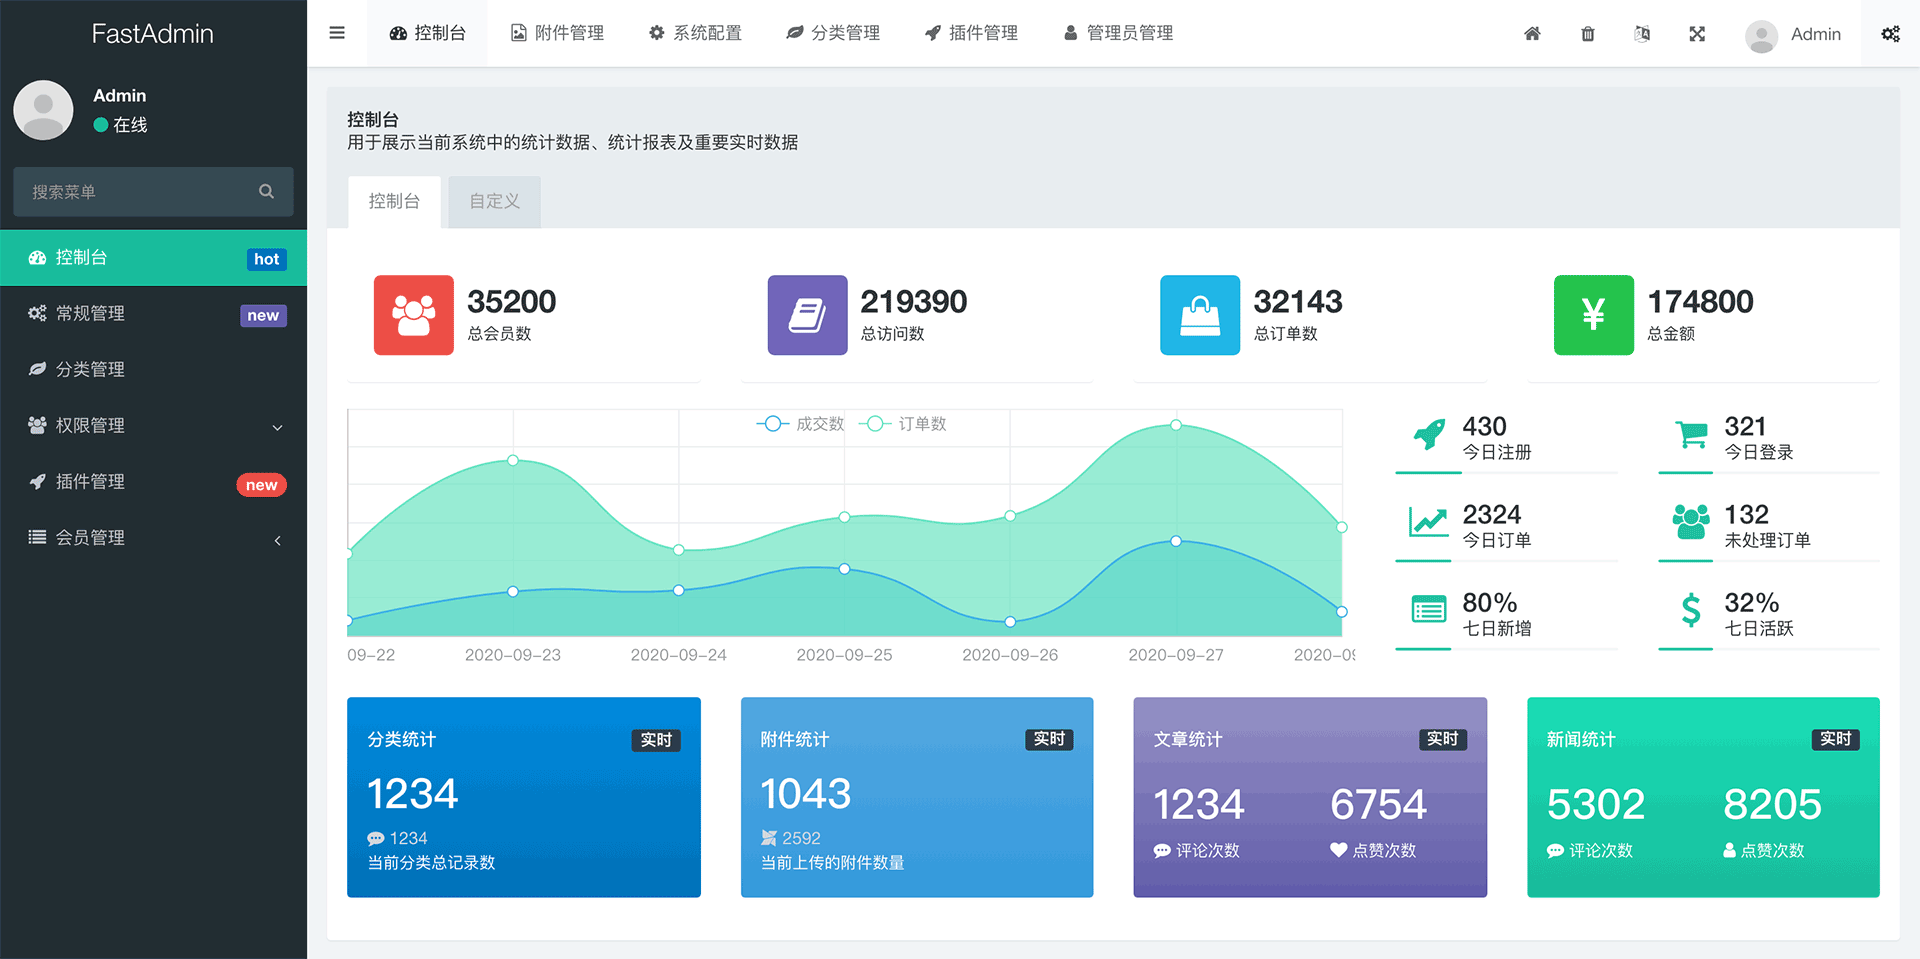This screenshot has height=959, width=1920.
Task: Click the magnifier search icon in sidebar
Action: coord(266,191)
